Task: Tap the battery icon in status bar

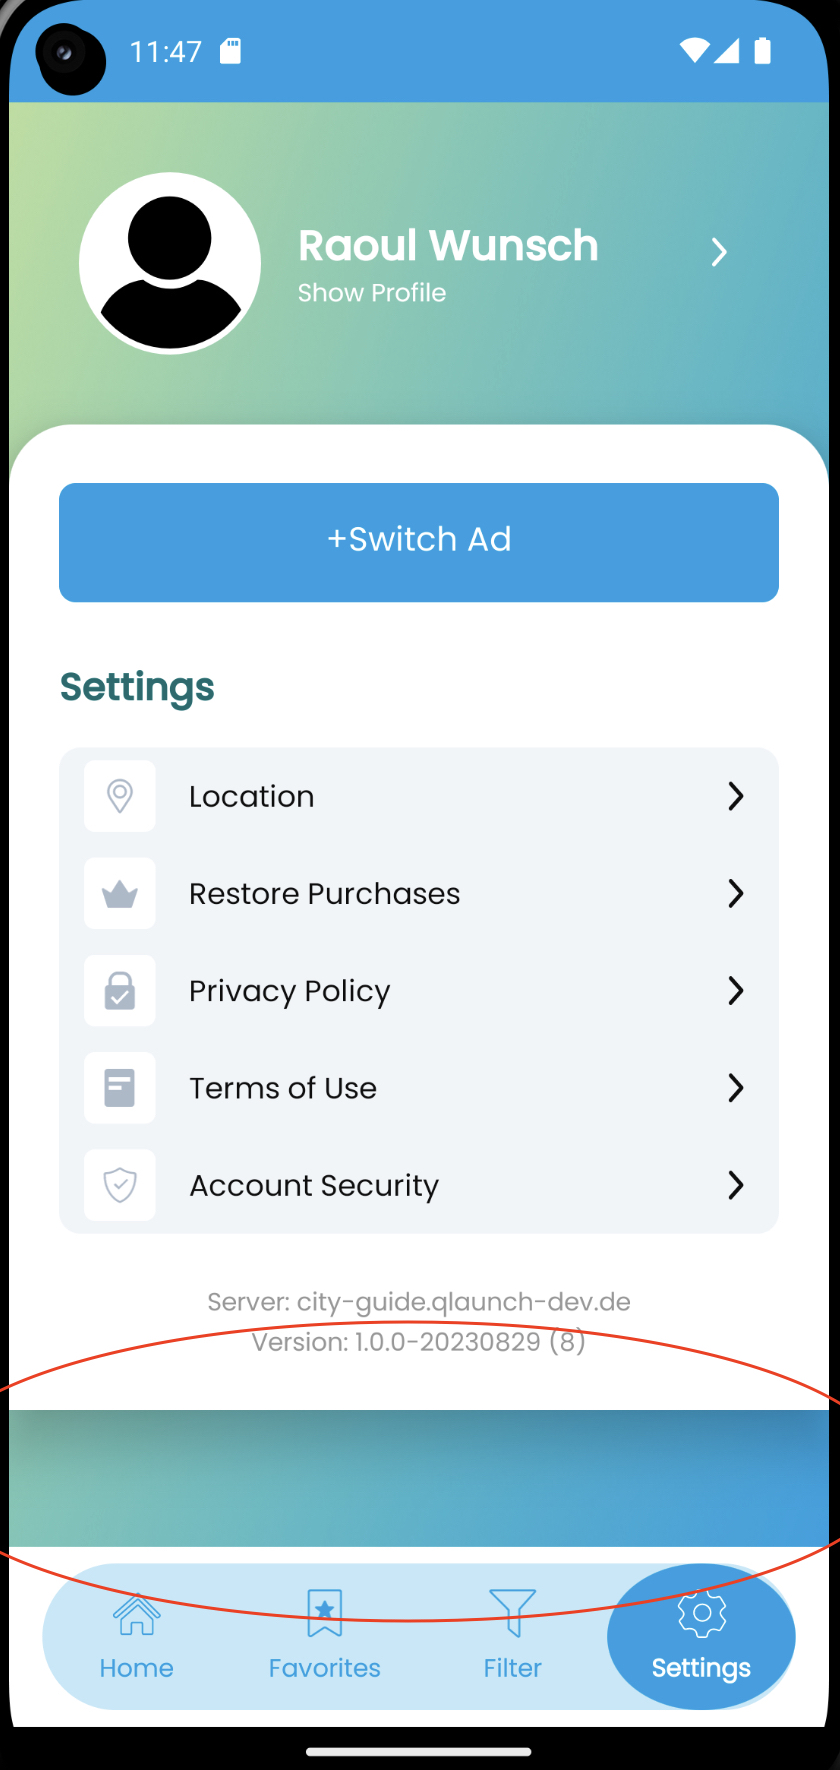Action: click(762, 51)
